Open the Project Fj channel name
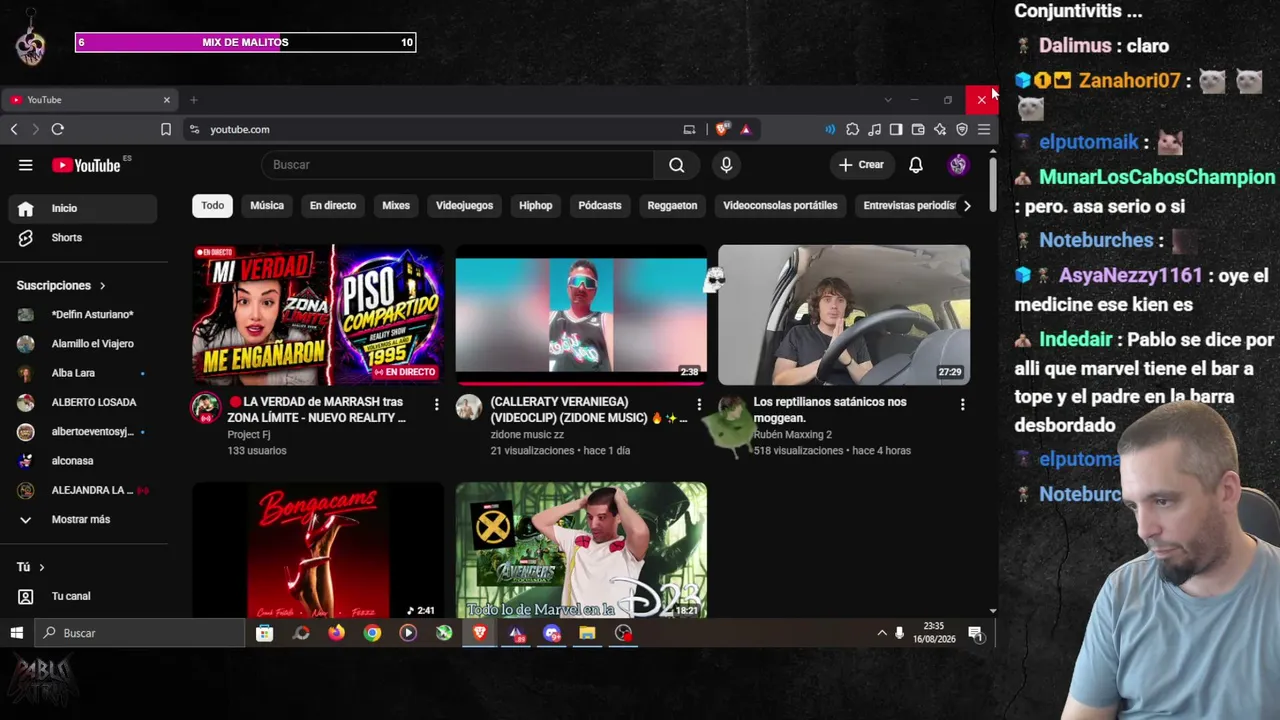 pyautogui.click(x=249, y=435)
